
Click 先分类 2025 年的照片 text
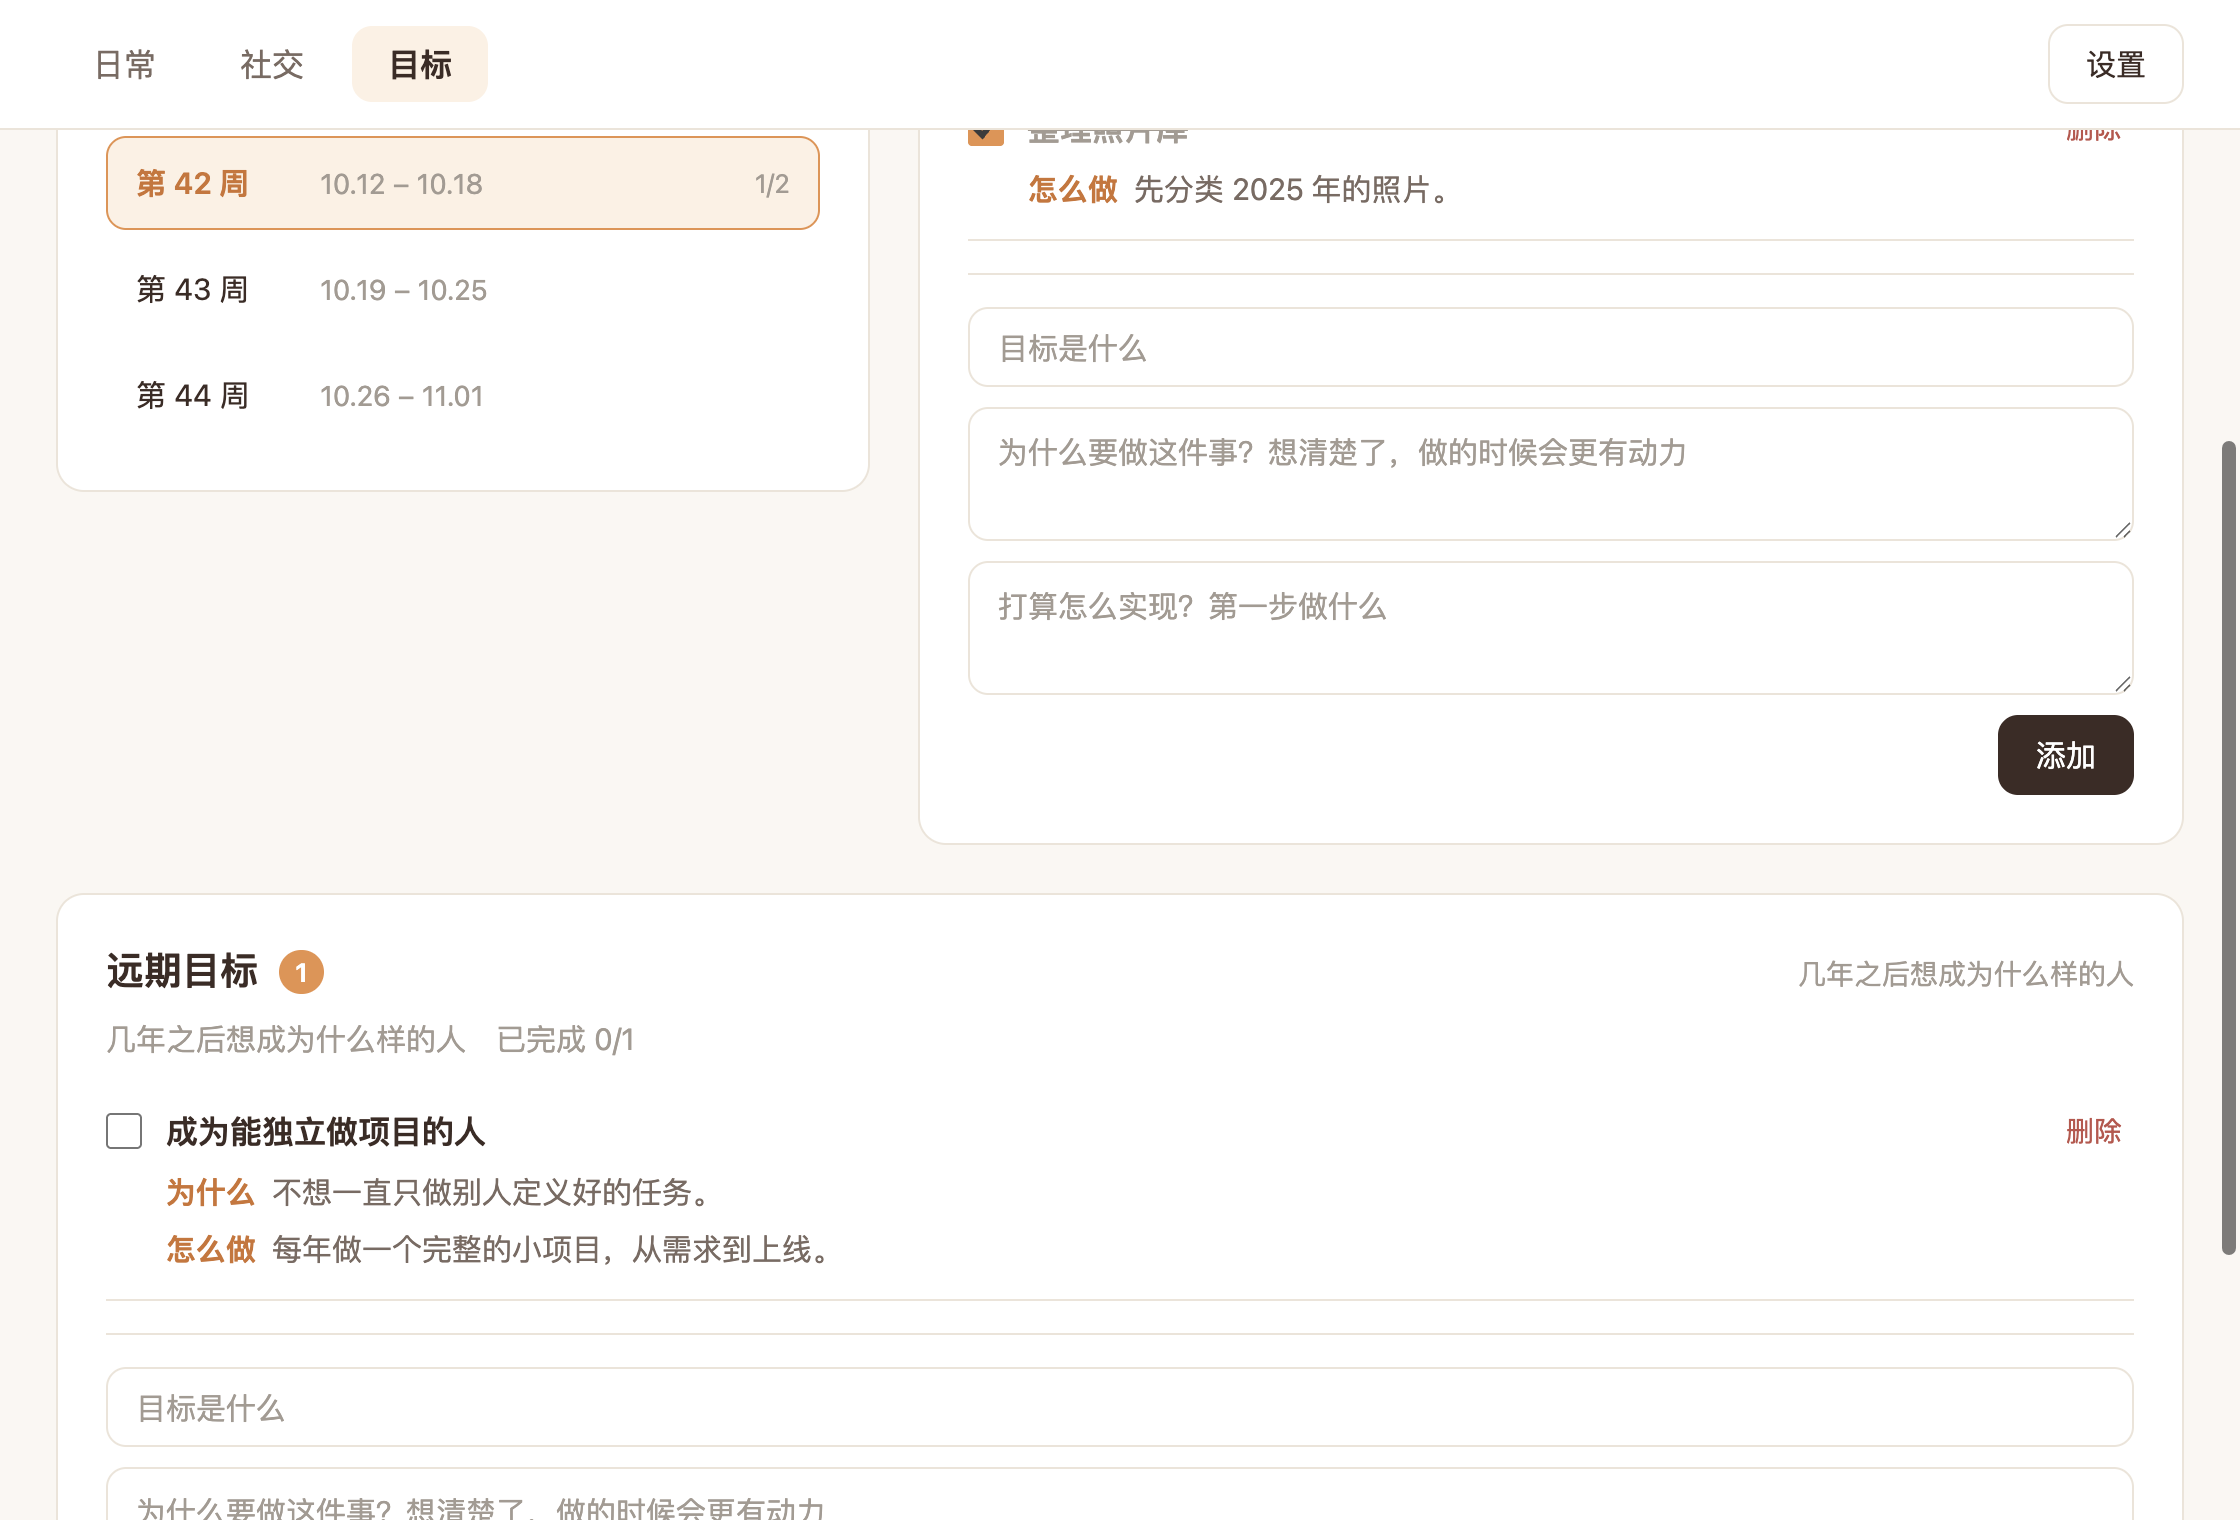[x=1291, y=189]
